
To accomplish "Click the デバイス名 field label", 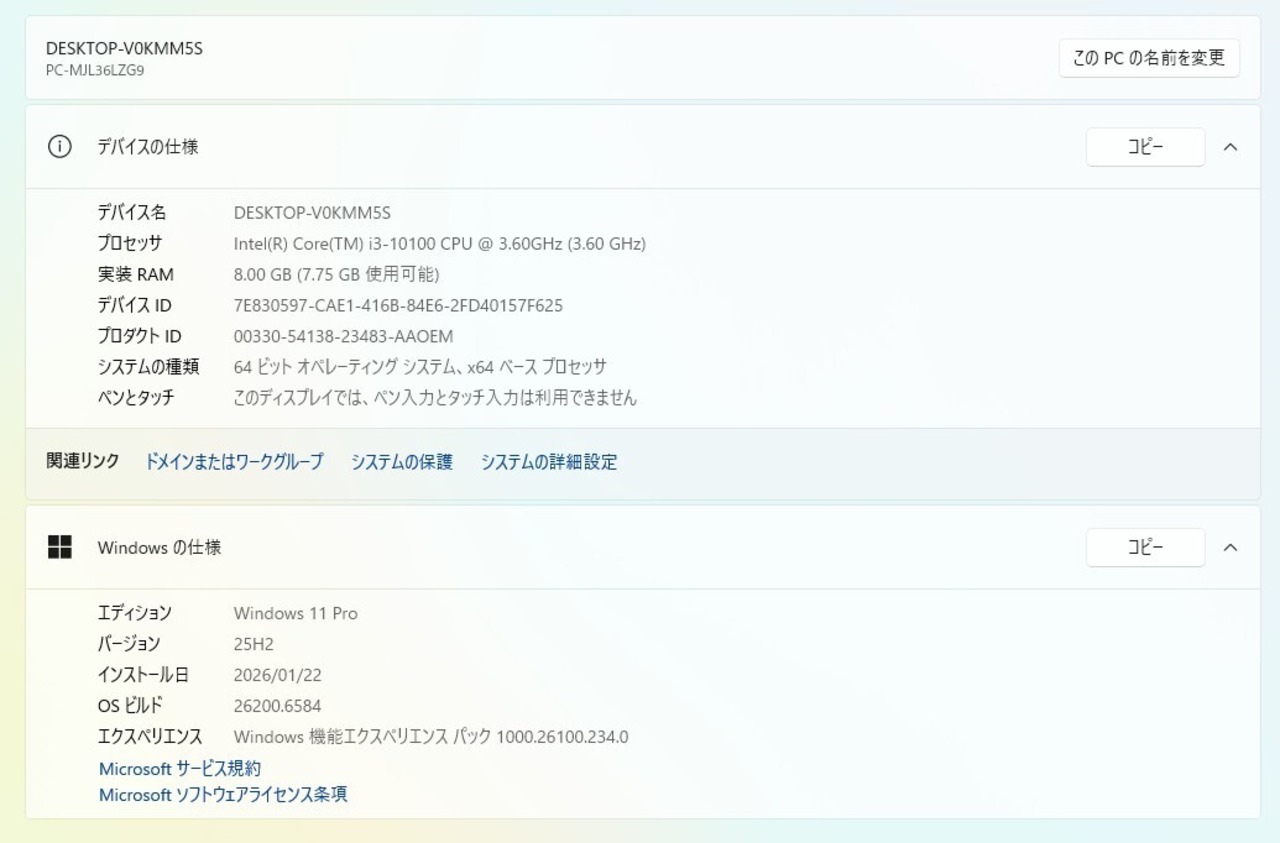I will click(132, 212).
